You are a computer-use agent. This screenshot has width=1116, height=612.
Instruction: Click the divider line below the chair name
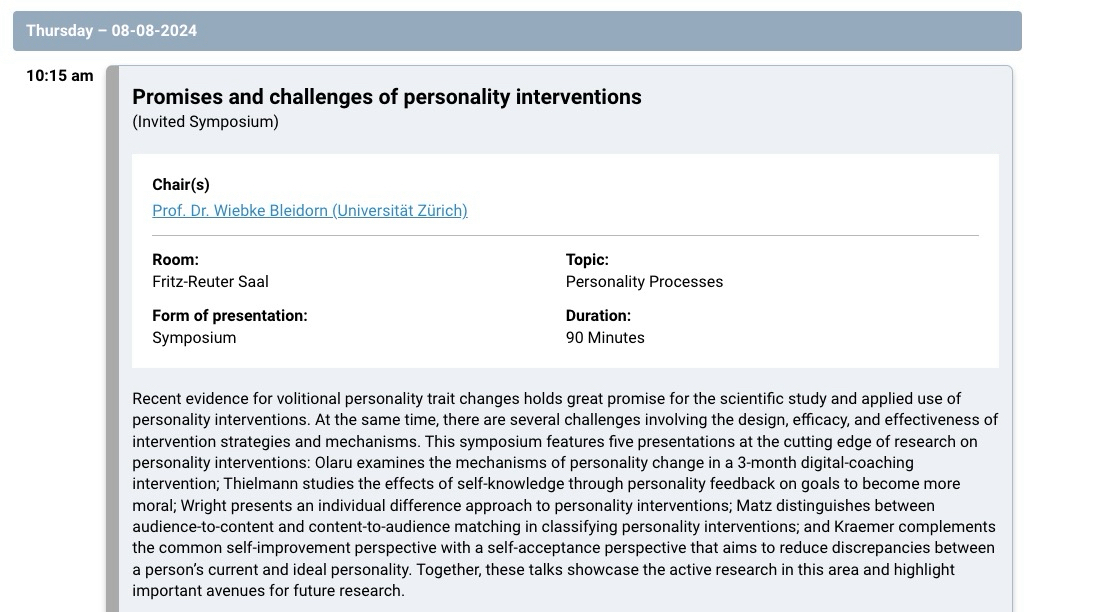(x=565, y=236)
